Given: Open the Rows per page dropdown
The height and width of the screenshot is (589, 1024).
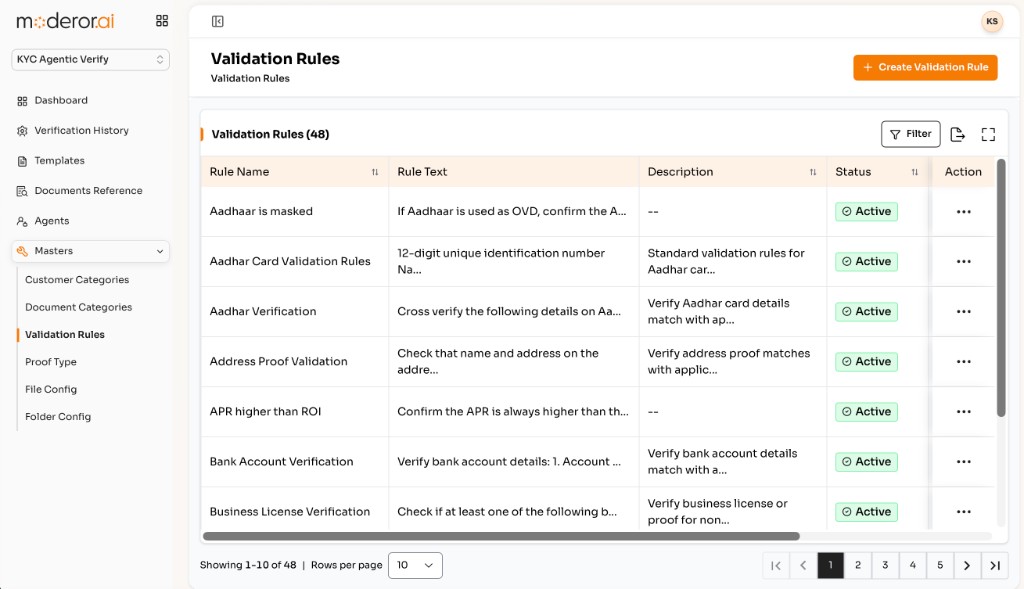Looking at the screenshot, I should [x=415, y=565].
